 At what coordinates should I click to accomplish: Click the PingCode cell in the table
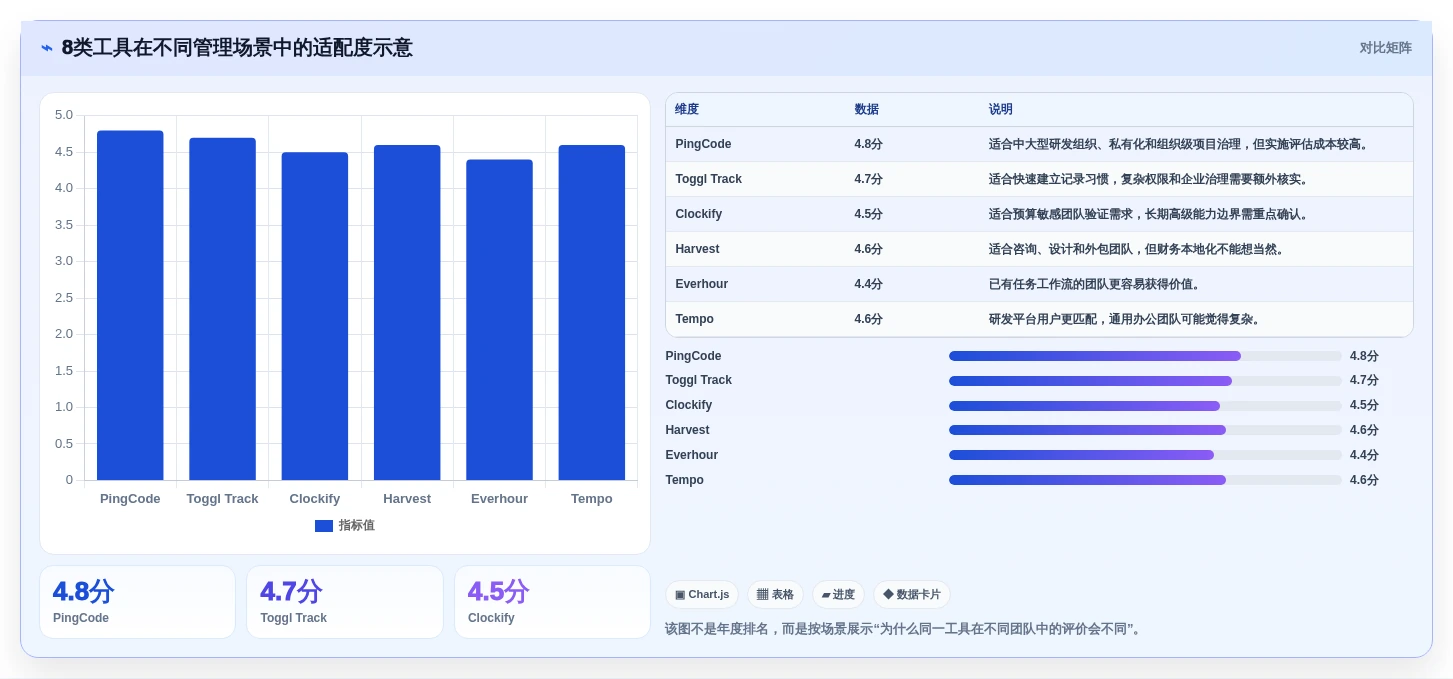(x=703, y=144)
